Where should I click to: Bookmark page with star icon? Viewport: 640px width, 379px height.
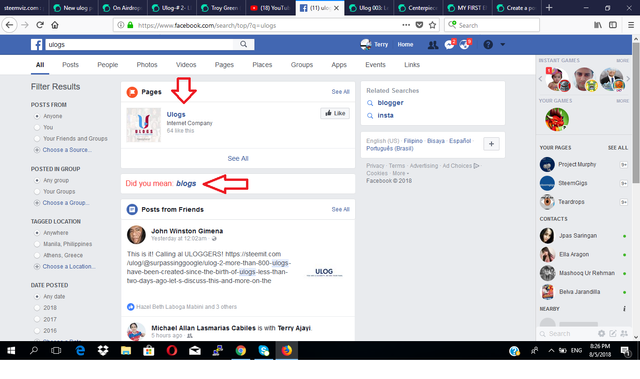(432, 25)
